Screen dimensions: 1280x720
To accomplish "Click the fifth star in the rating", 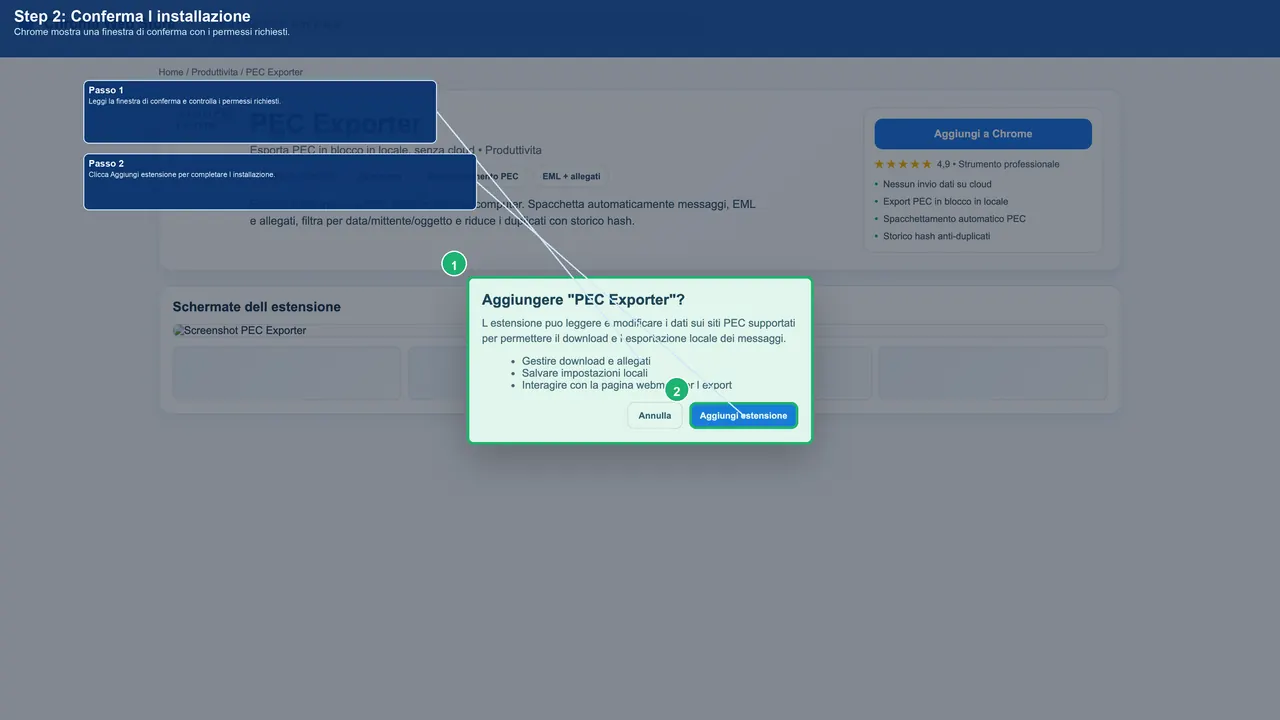I will (925, 163).
